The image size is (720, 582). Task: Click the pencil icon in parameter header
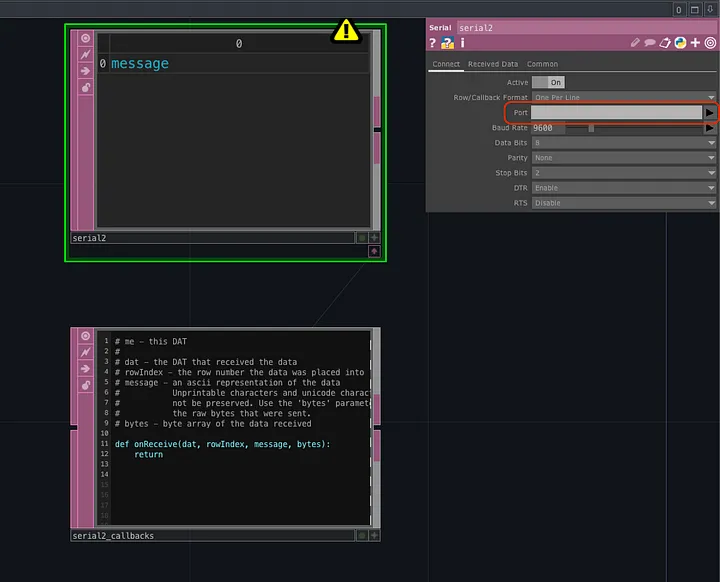click(634, 43)
